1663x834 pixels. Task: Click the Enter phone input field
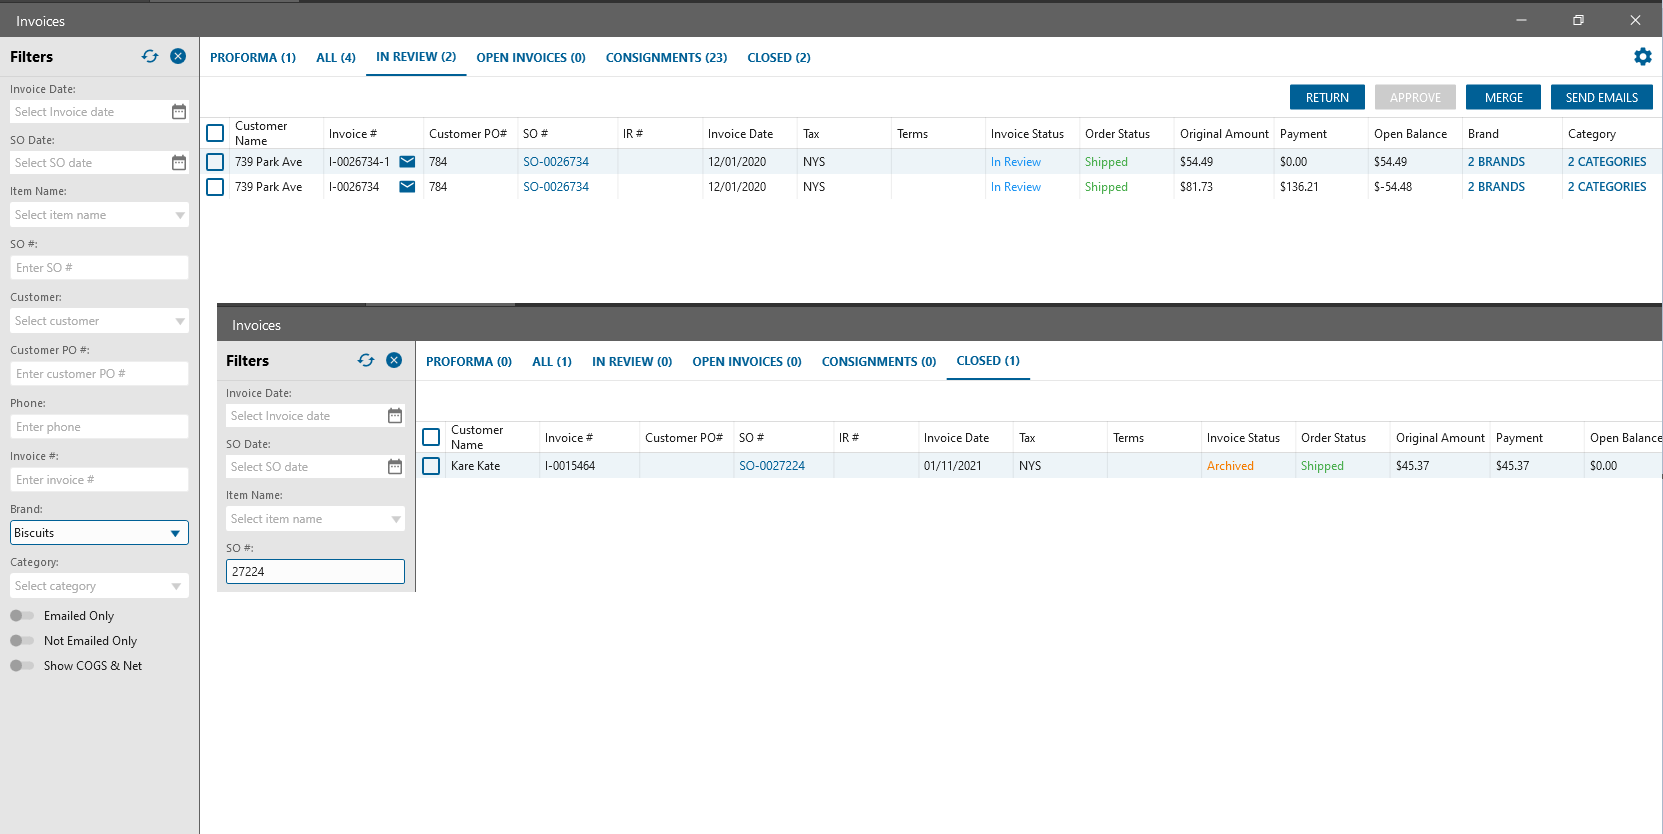click(x=99, y=427)
